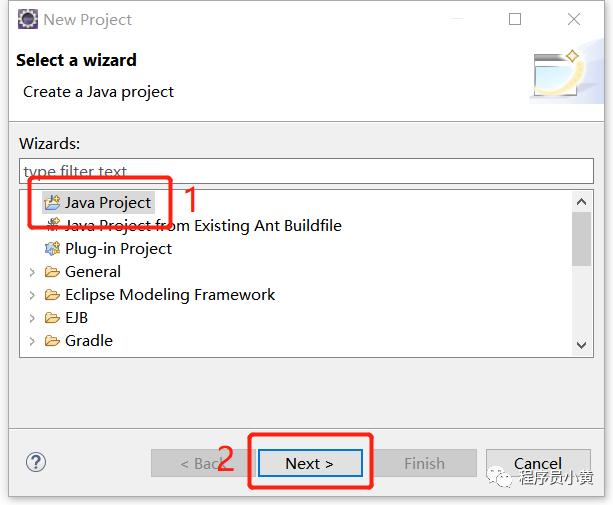Image resolution: width=613 pixels, height=505 pixels.
Task: Click the EJB folder icon
Action: click(x=52, y=318)
